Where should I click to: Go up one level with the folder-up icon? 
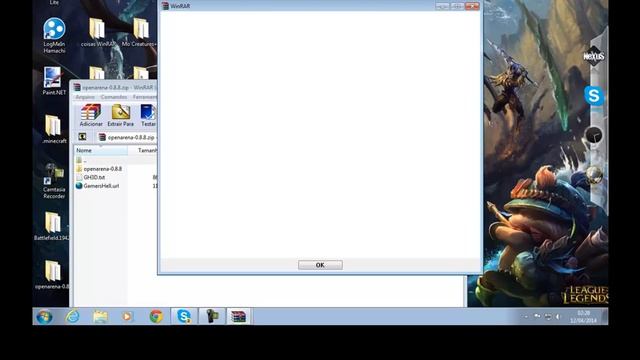tap(82, 137)
